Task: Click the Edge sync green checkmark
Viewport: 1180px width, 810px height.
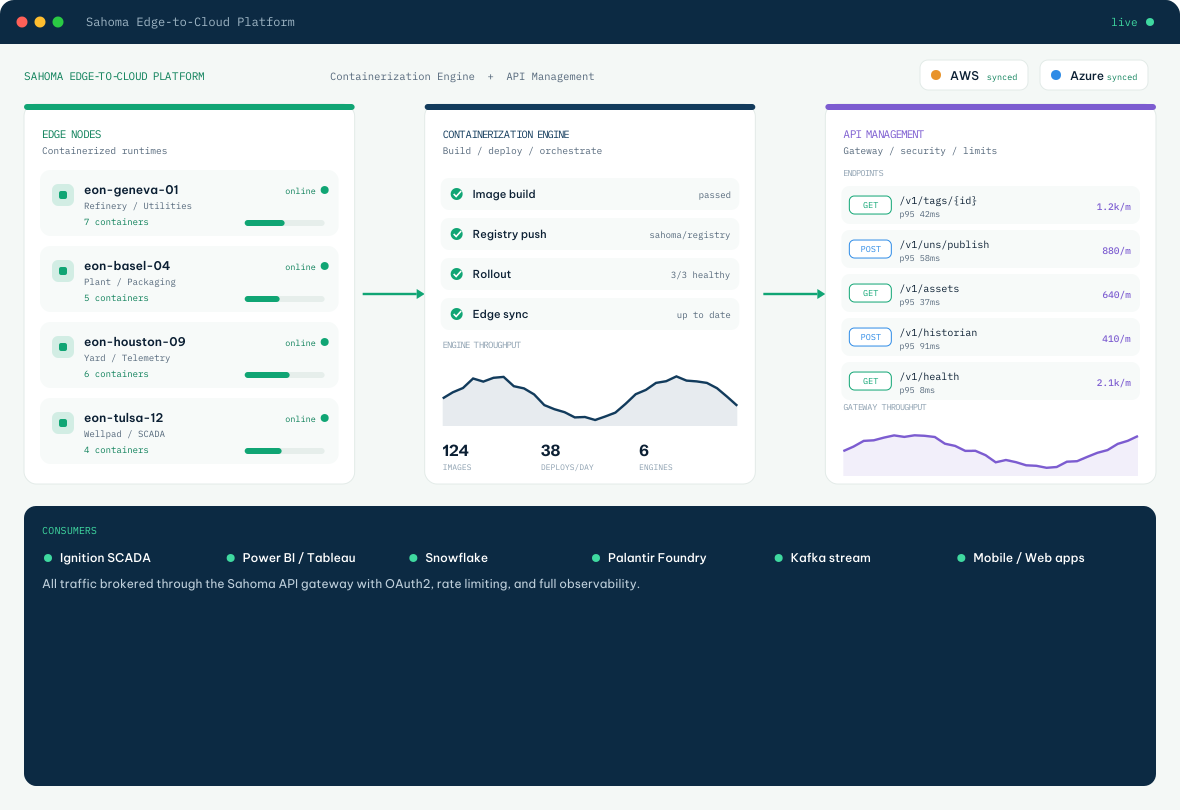Action: pos(457,314)
